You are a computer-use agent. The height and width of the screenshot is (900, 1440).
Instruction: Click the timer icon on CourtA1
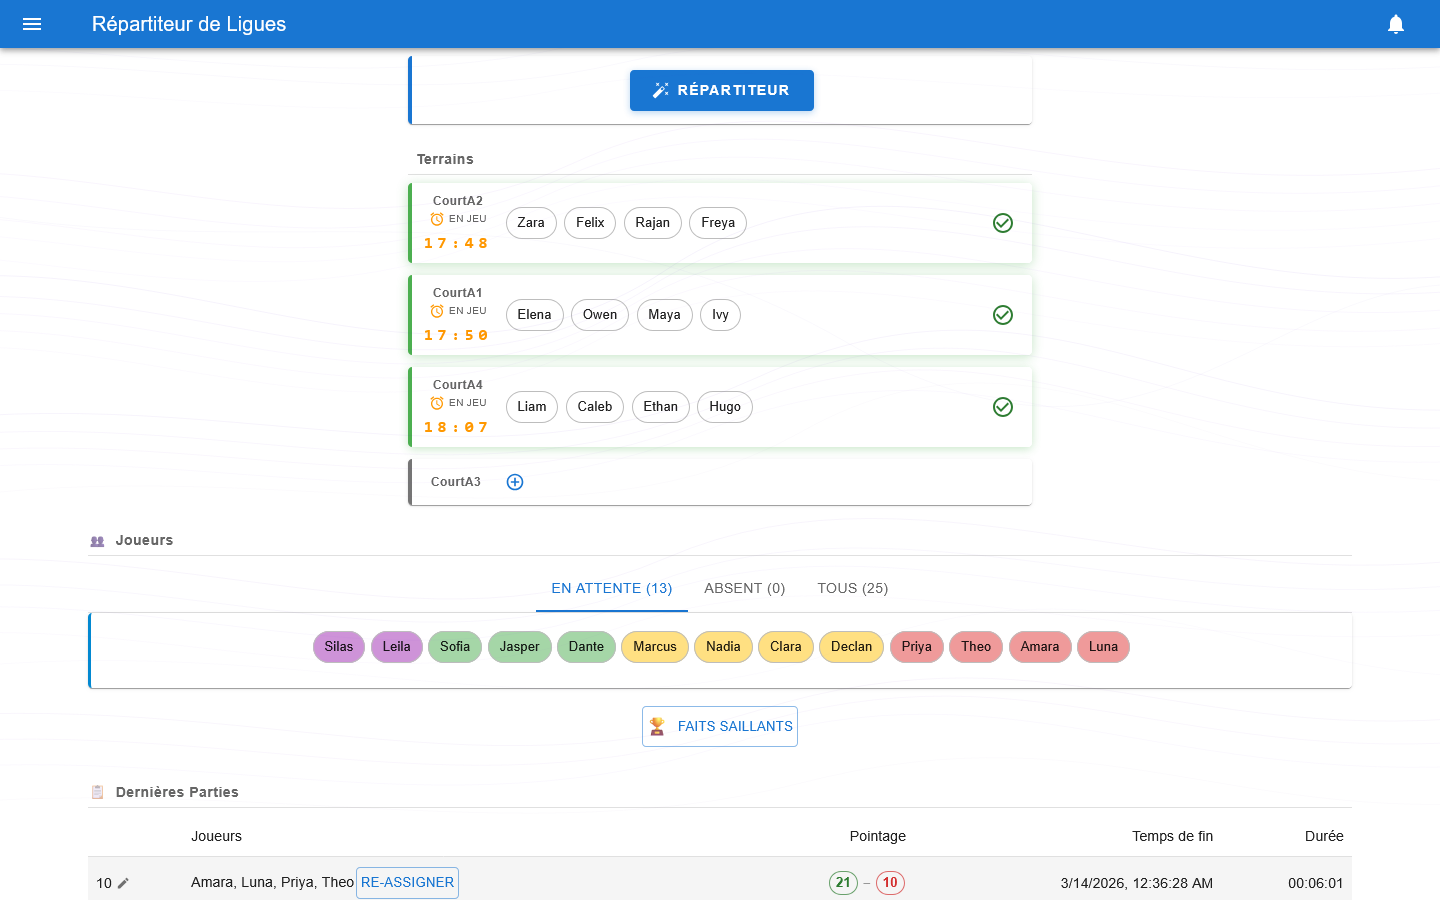click(x=436, y=310)
